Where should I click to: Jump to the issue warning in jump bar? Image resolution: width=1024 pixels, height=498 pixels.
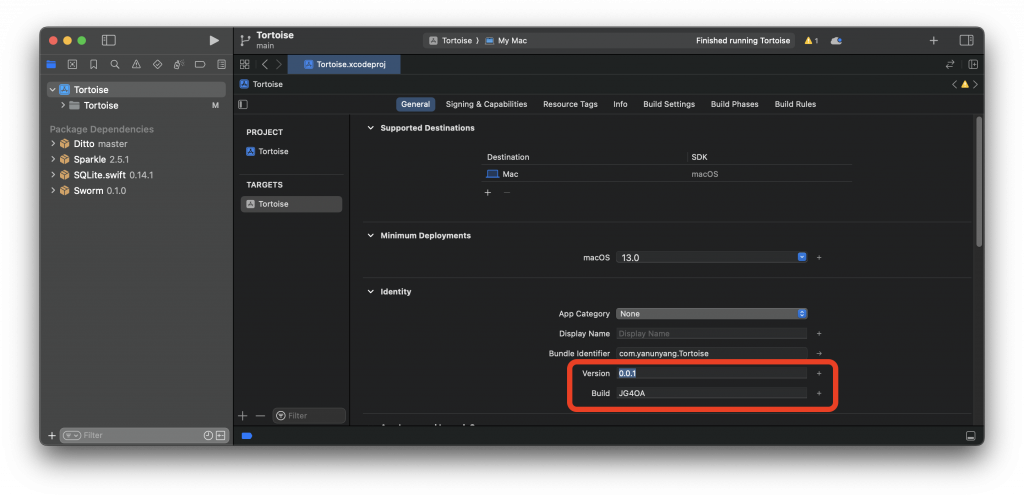pos(965,84)
